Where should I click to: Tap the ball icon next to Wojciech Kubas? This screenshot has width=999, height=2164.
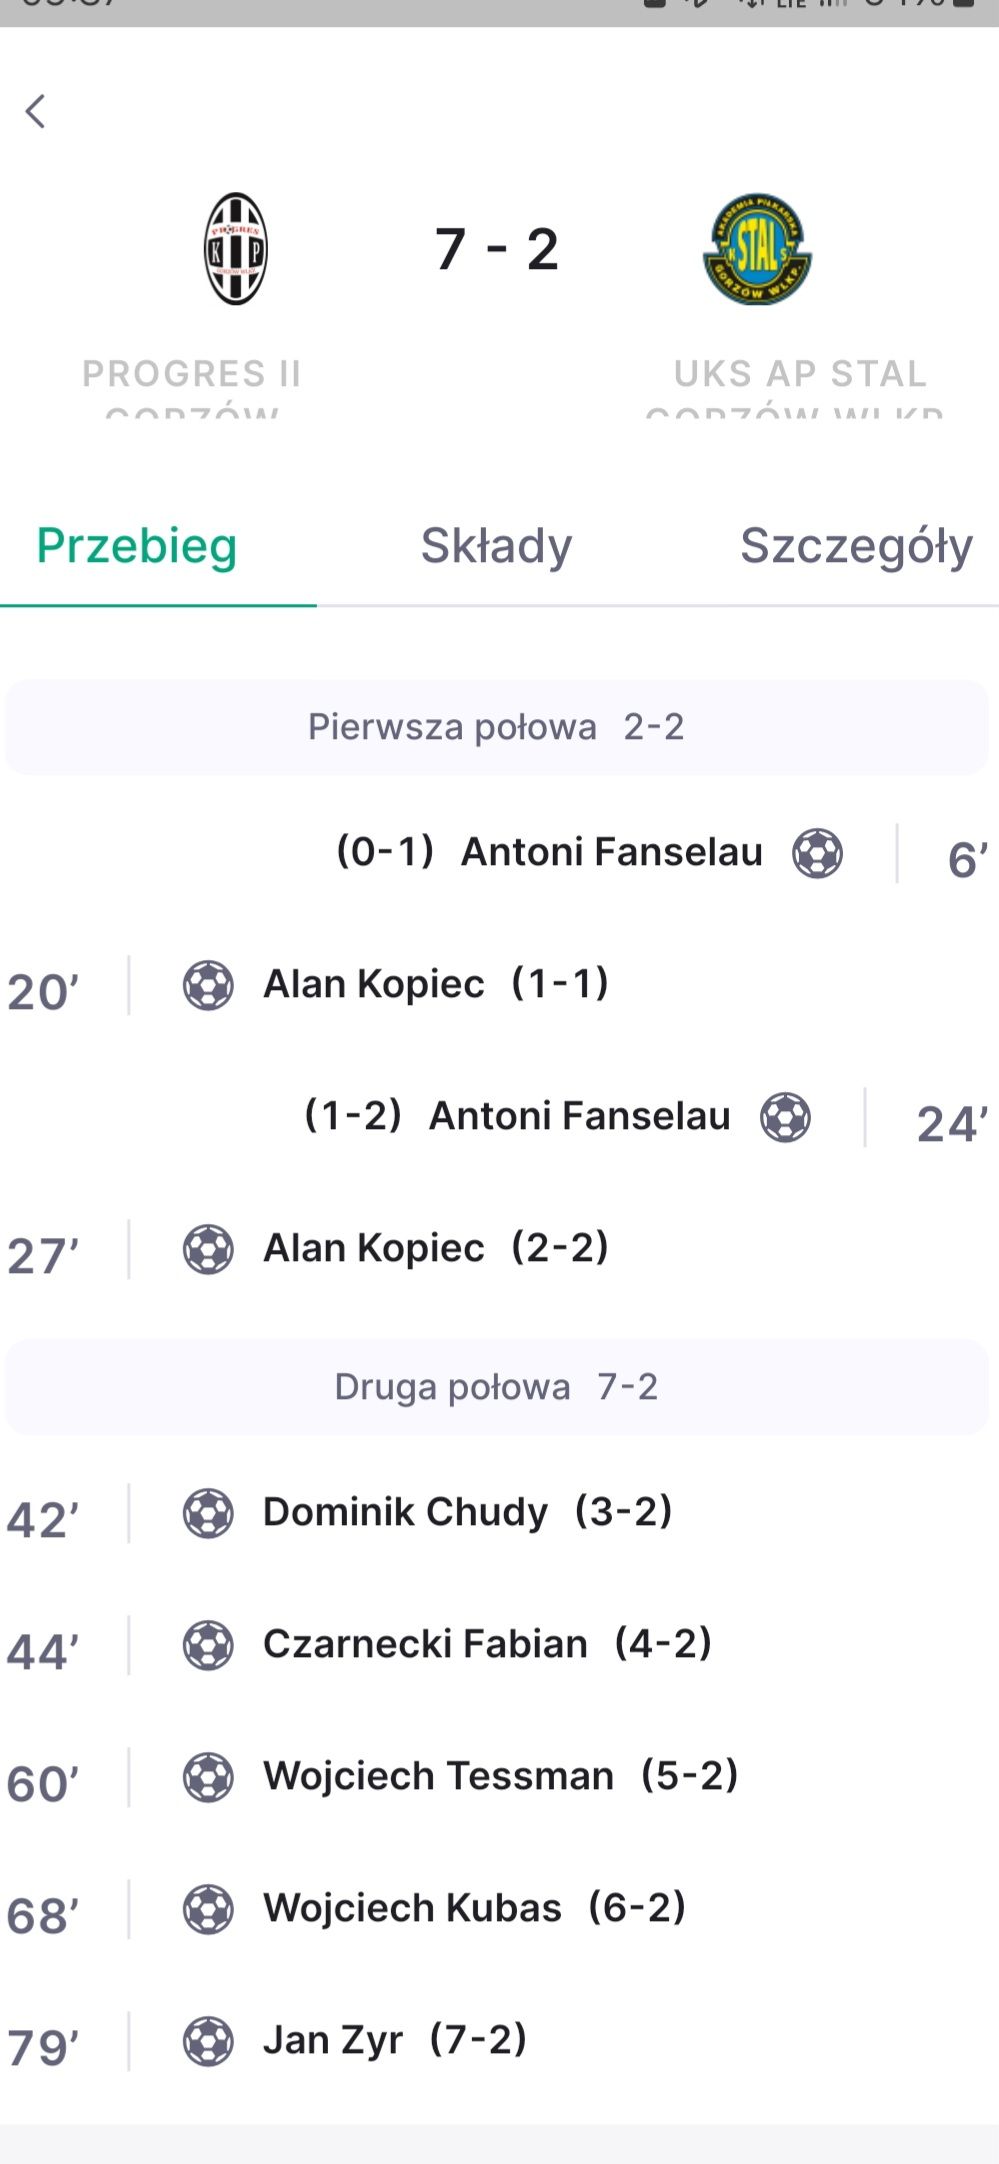(208, 1909)
